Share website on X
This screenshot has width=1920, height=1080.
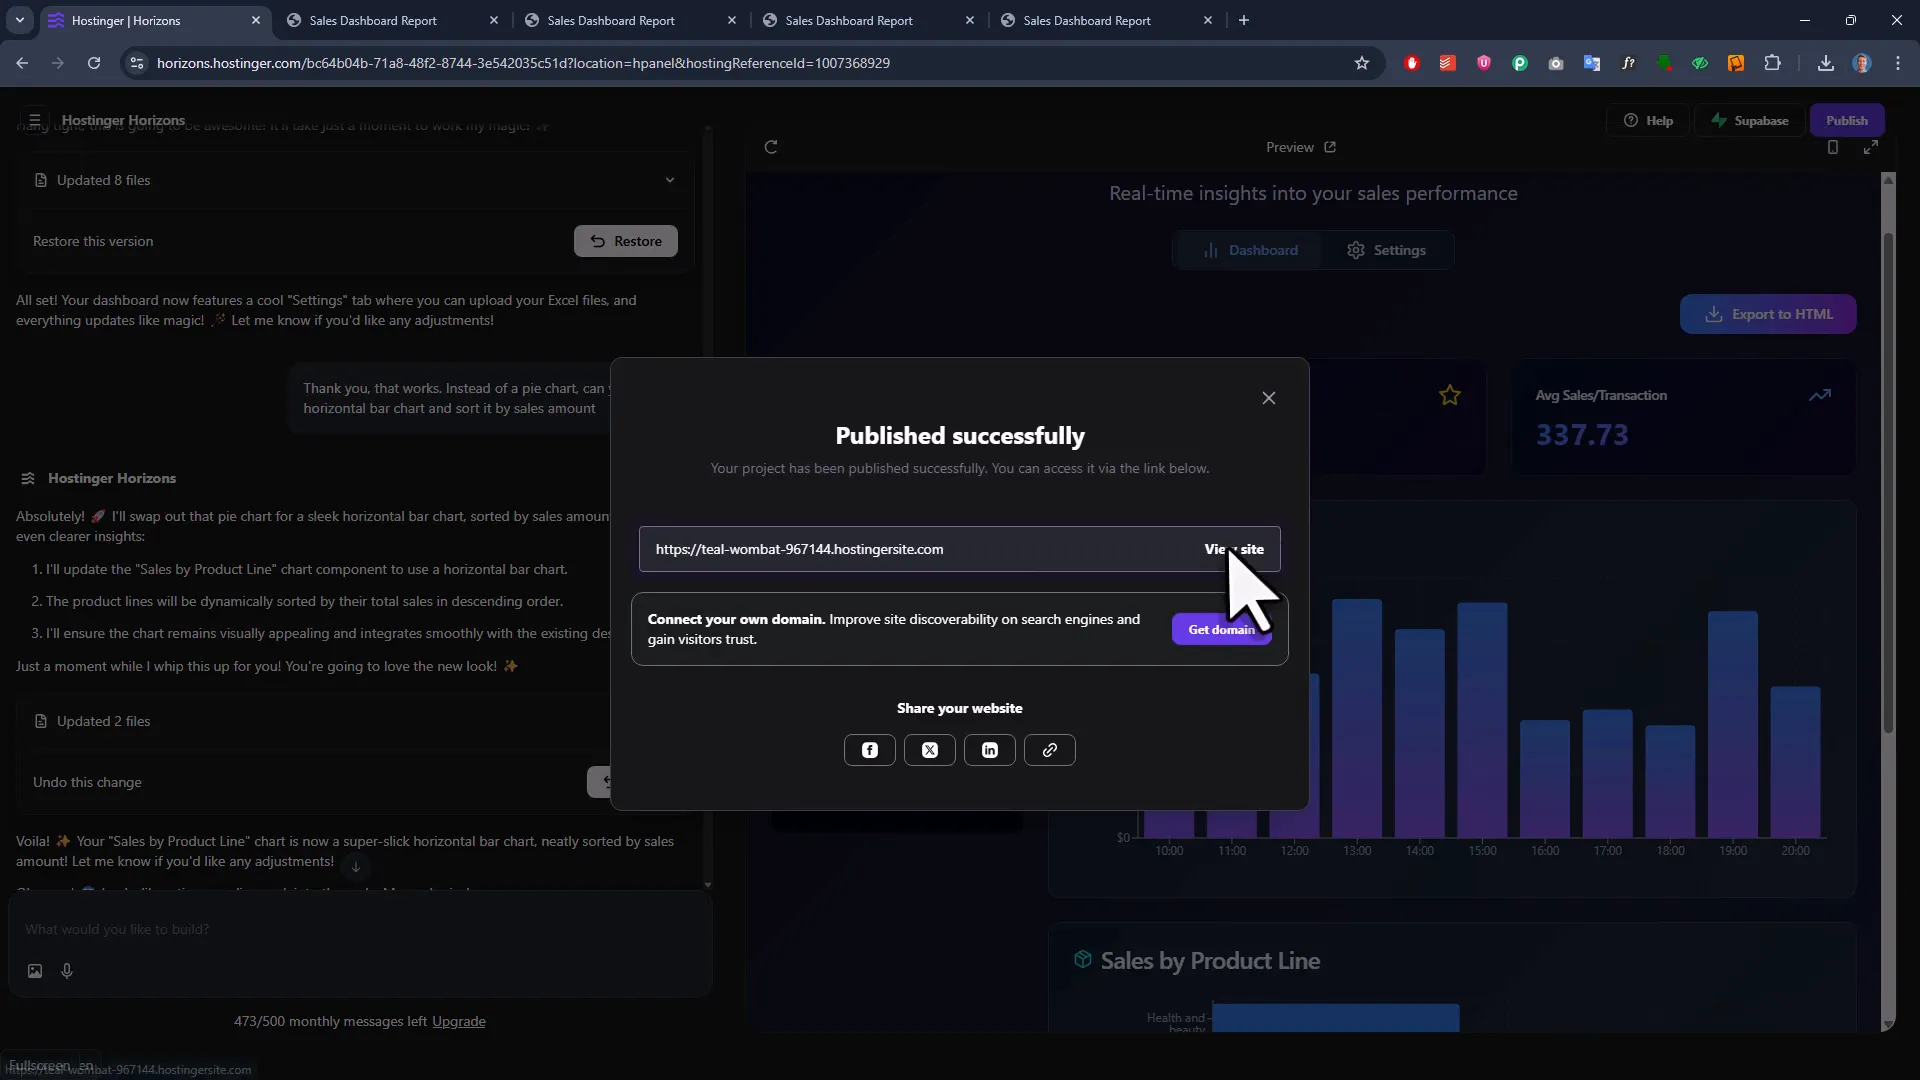pyautogui.click(x=929, y=750)
